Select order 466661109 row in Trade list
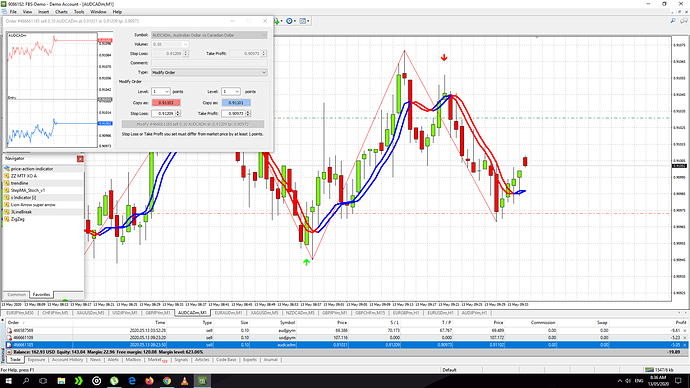The height and width of the screenshot is (388, 690). click(347, 337)
